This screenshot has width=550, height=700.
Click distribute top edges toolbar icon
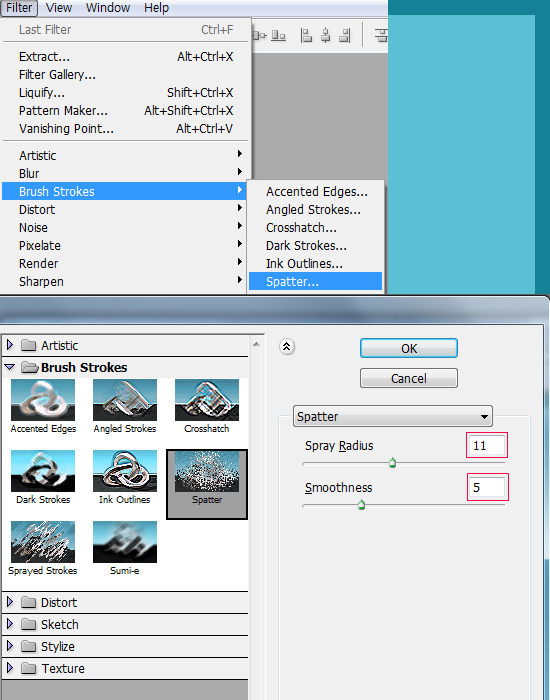click(381, 35)
